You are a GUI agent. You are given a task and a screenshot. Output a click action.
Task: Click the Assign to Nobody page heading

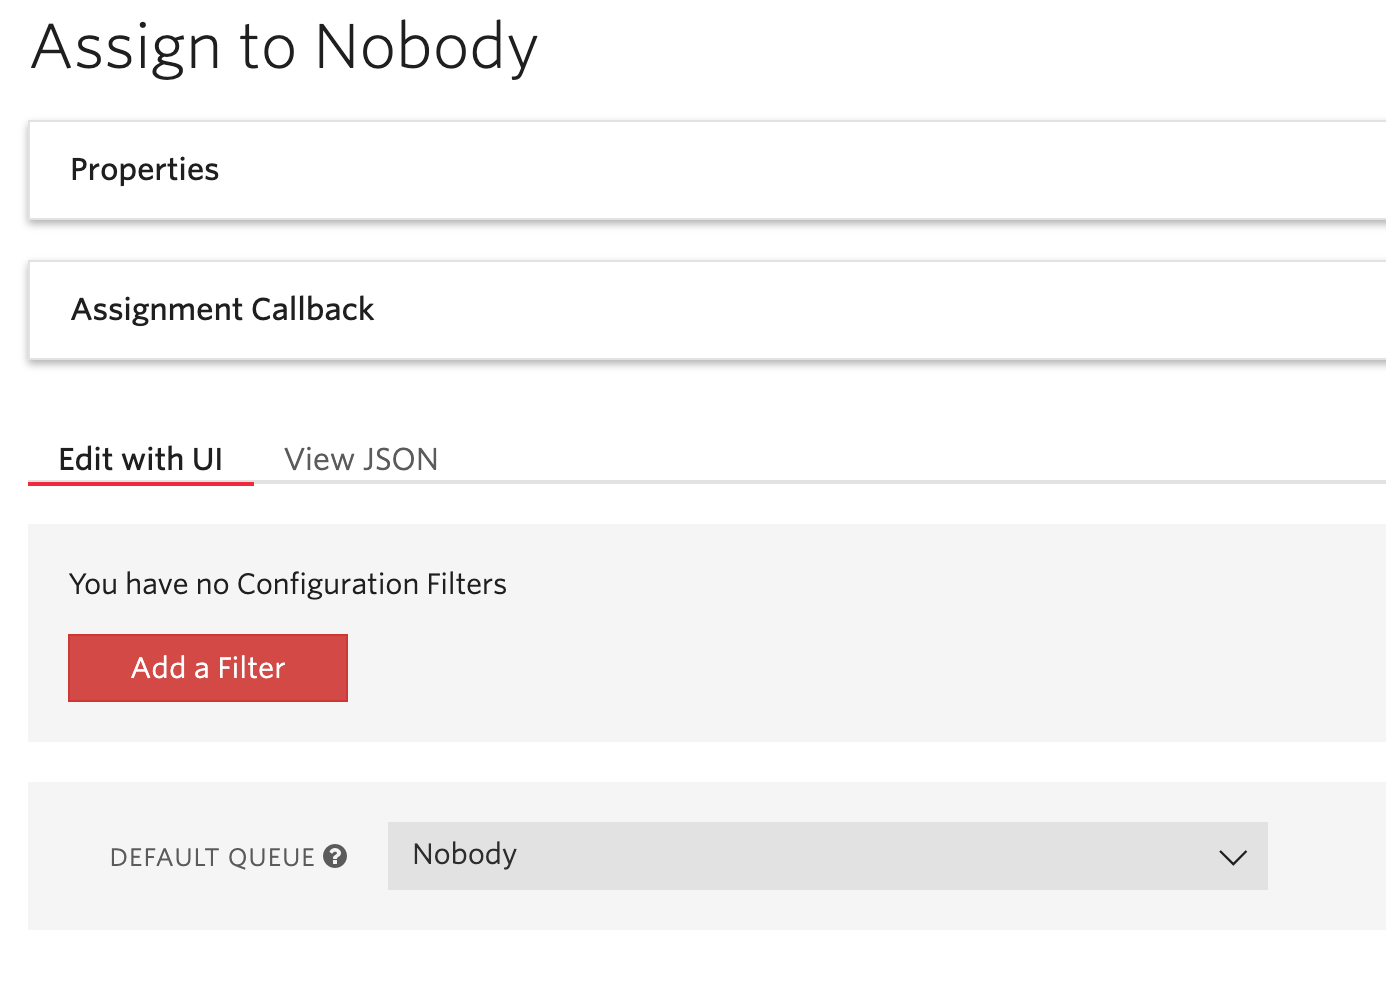coord(285,48)
